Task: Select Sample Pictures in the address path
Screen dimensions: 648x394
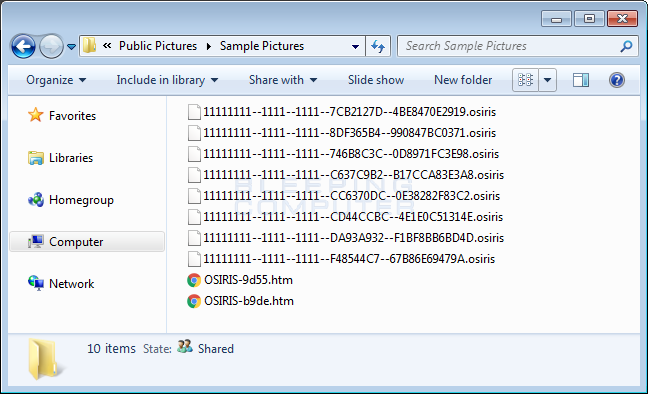Action: pos(262,46)
